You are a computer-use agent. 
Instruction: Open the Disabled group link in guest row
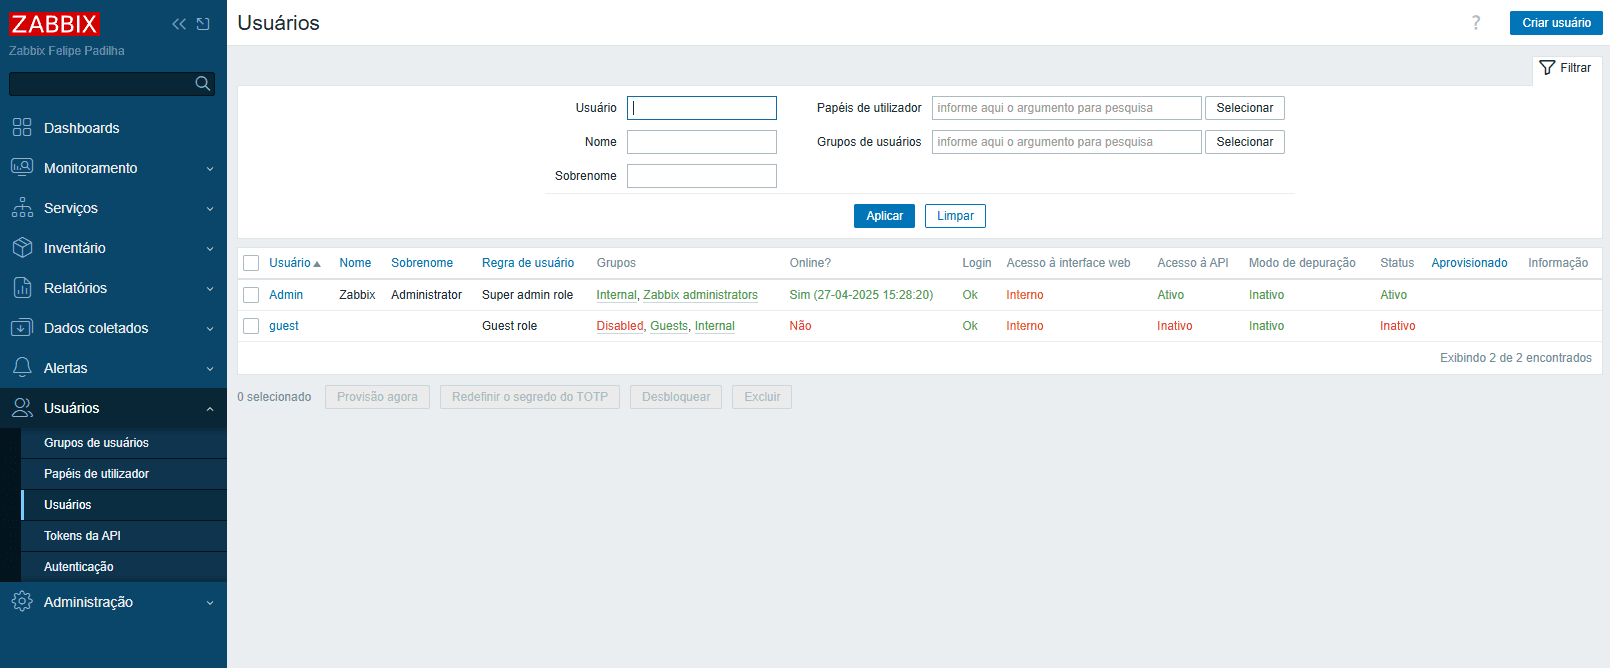pos(620,326)
